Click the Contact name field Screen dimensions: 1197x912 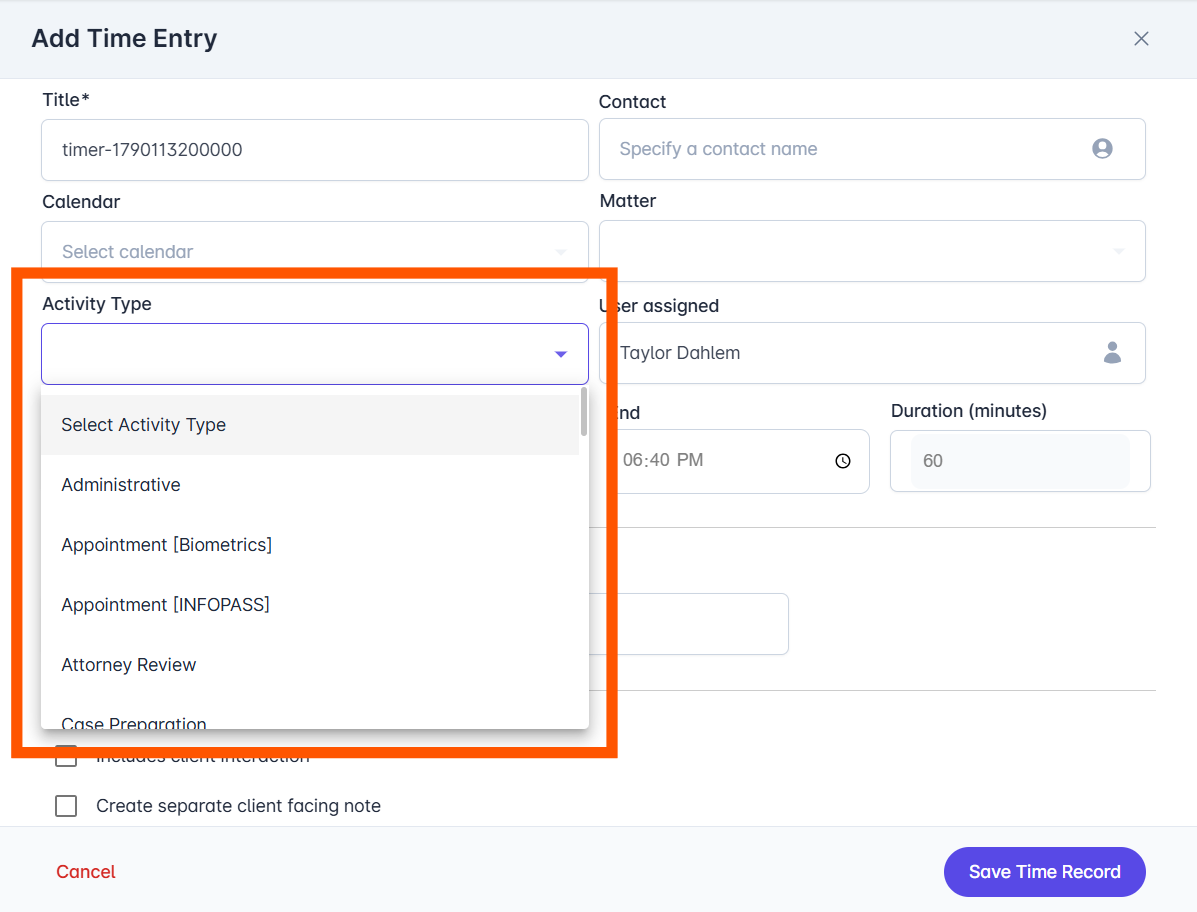pyautogui.click(x=872, y=149)
